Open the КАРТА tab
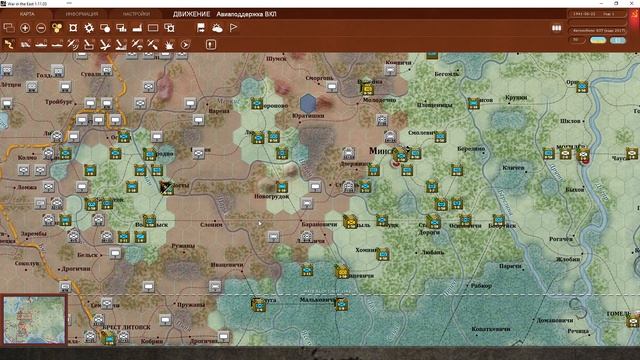 [27, 14]
